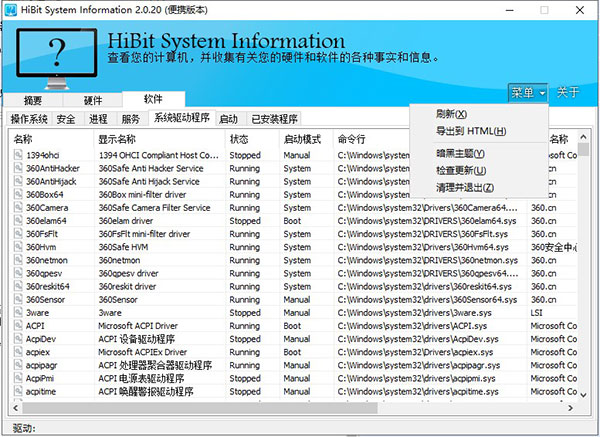Sort by the 启动模式 column header
This screenshot has width=600, height=437.
306,139
